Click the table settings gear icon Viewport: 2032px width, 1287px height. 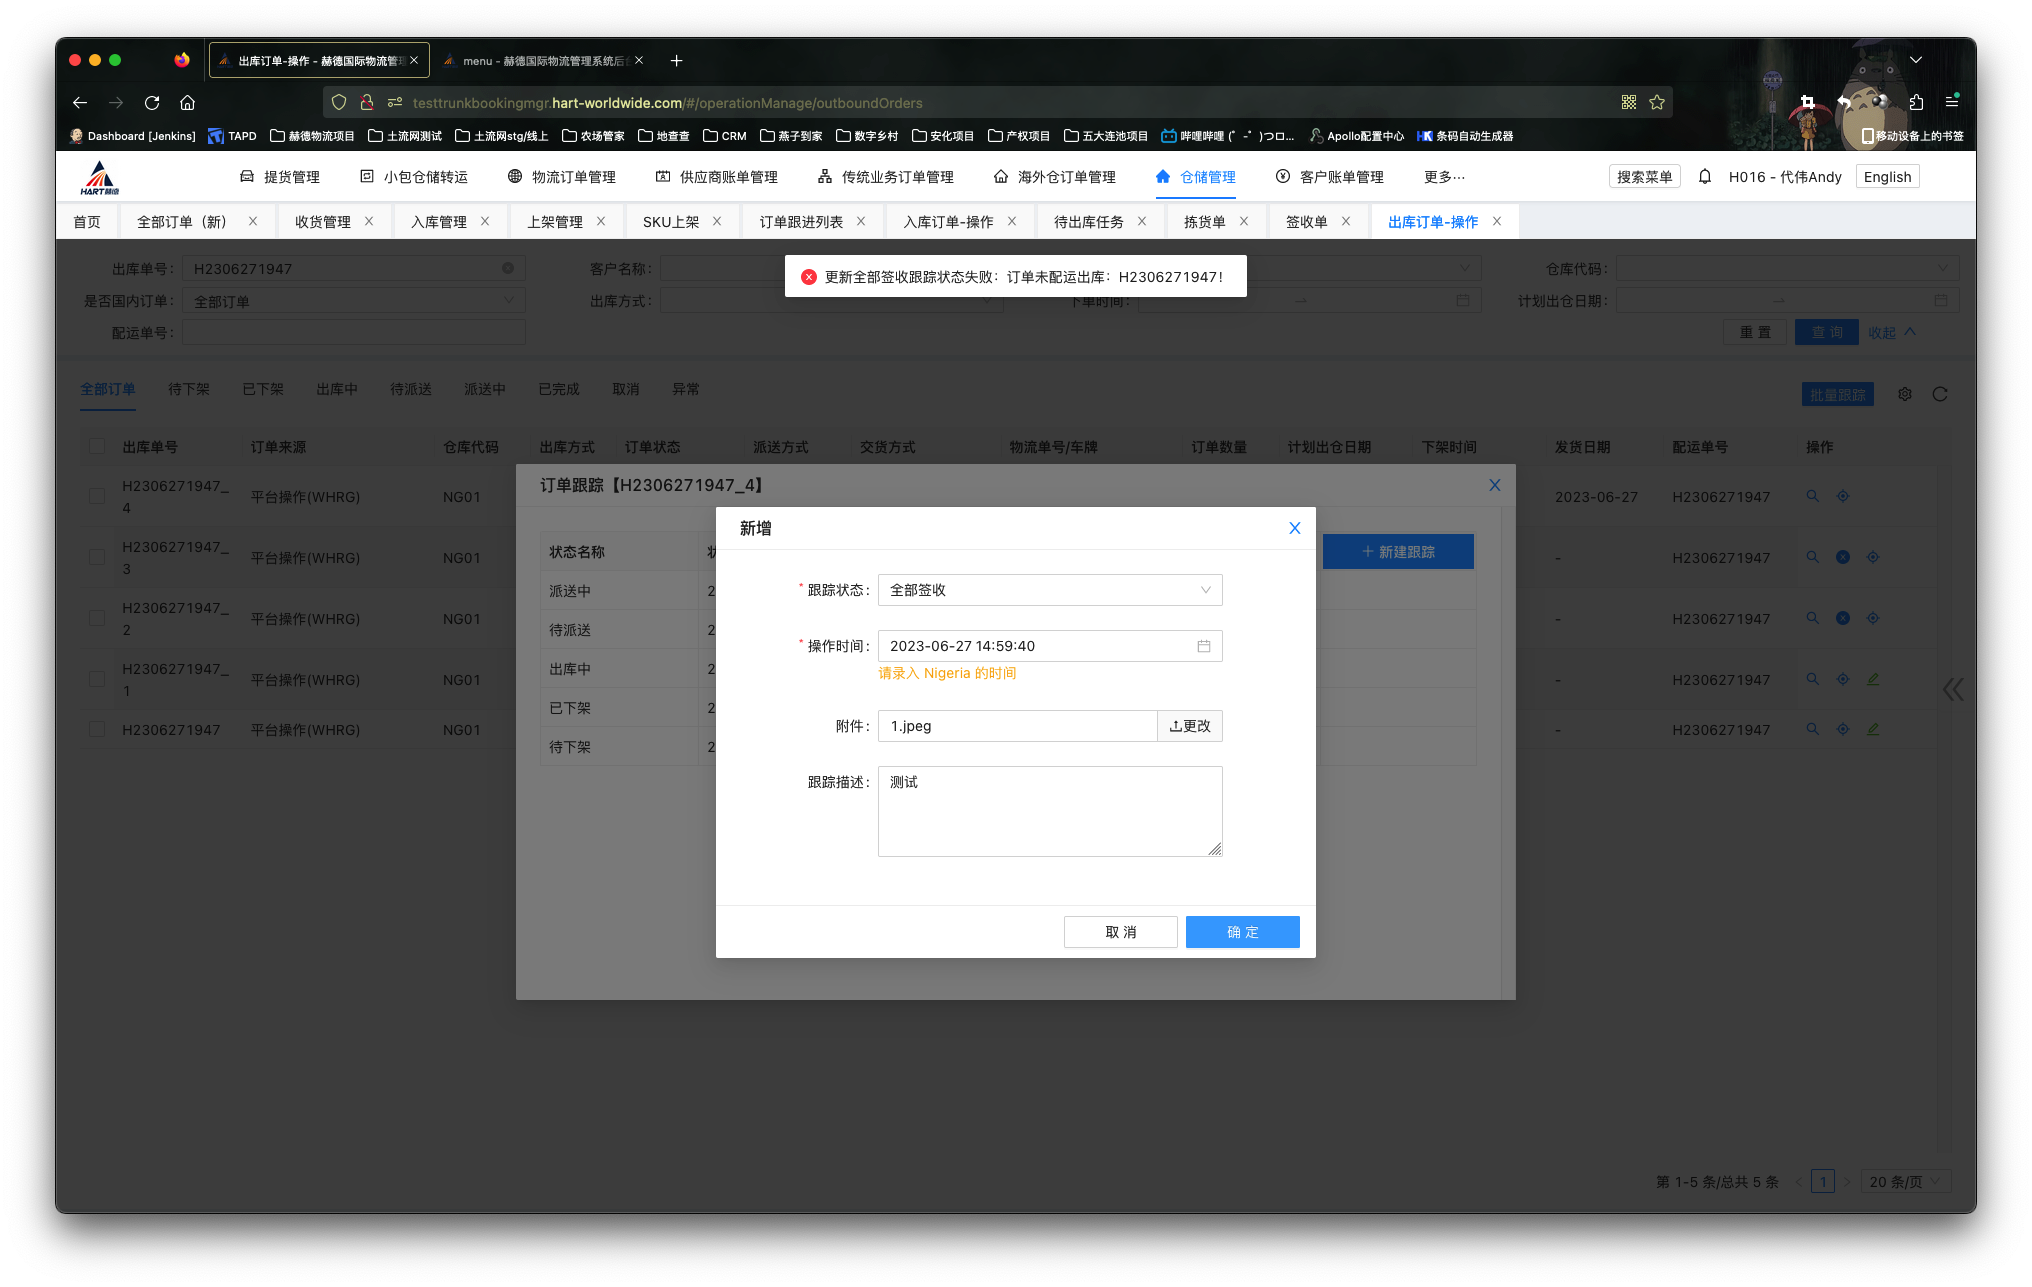1905,395
